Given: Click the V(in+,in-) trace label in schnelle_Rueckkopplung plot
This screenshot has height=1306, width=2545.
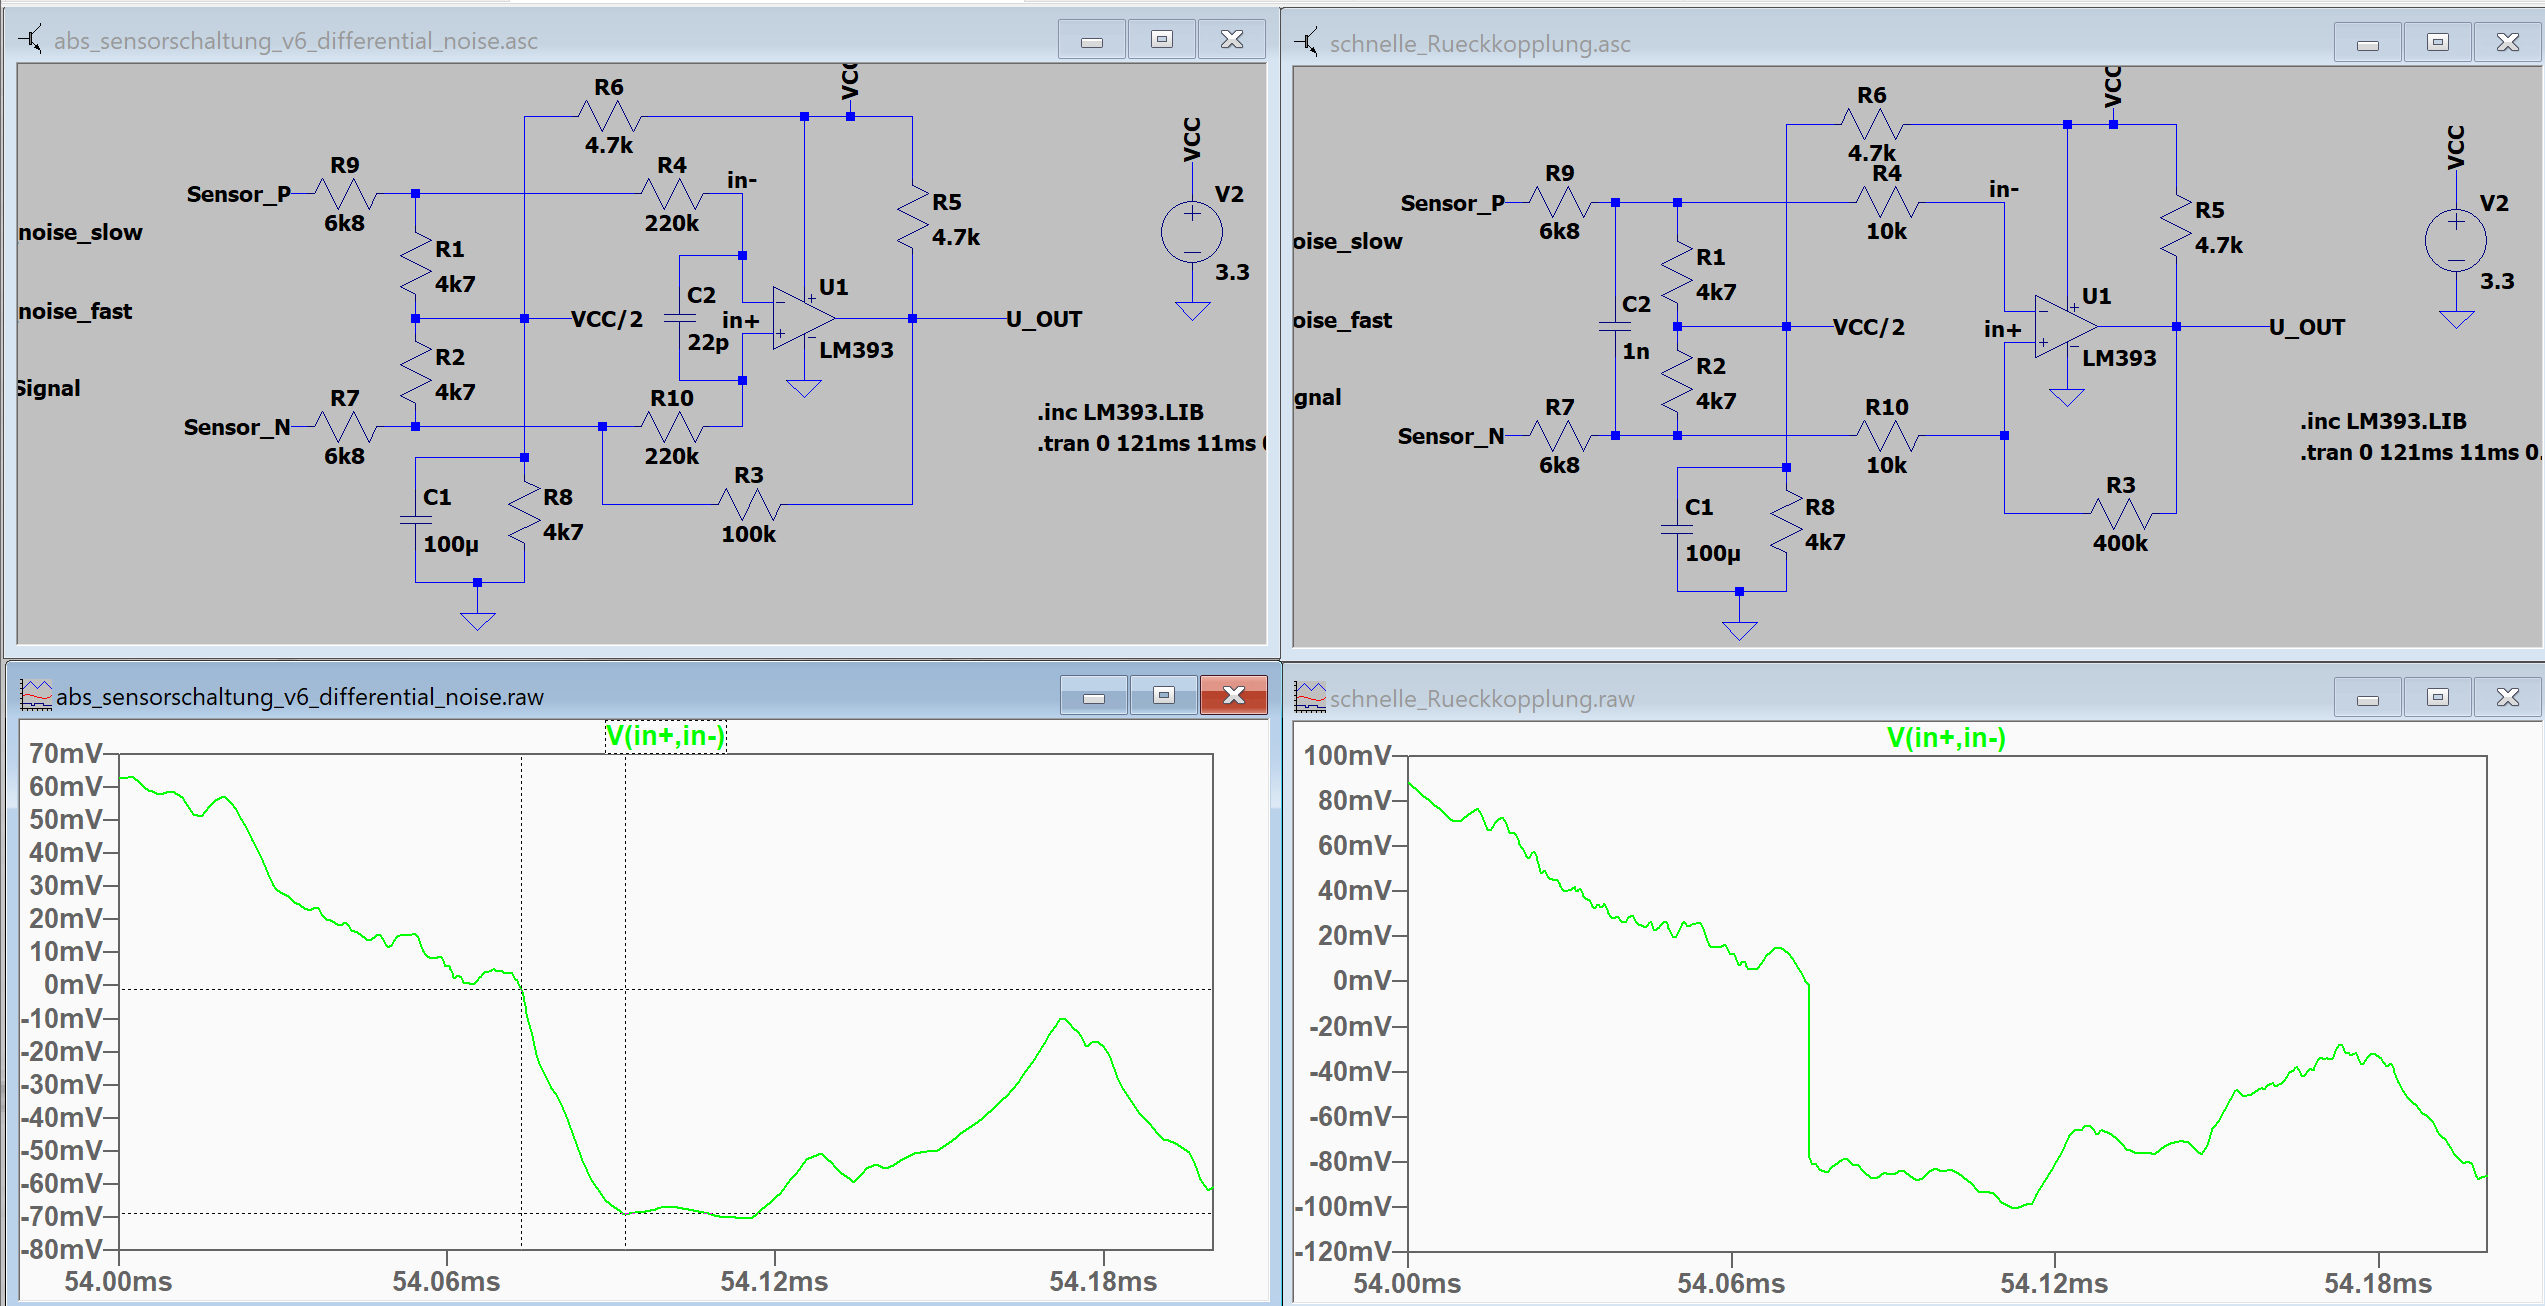Looking at the screenshot, I should click(x=1945, y=738).
